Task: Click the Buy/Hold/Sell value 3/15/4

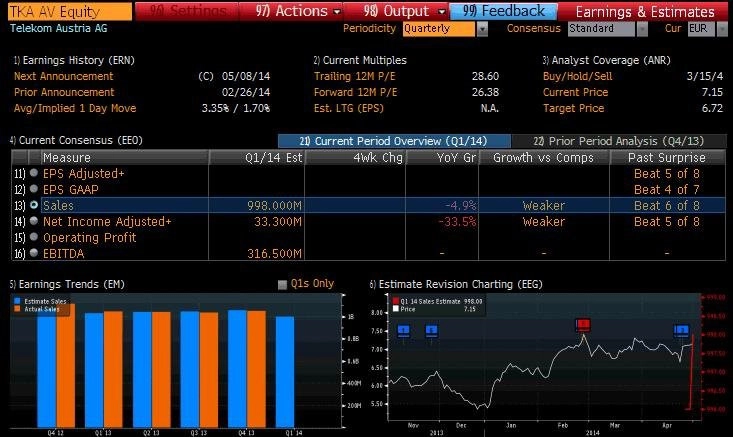Action: (x=704, y=76)
